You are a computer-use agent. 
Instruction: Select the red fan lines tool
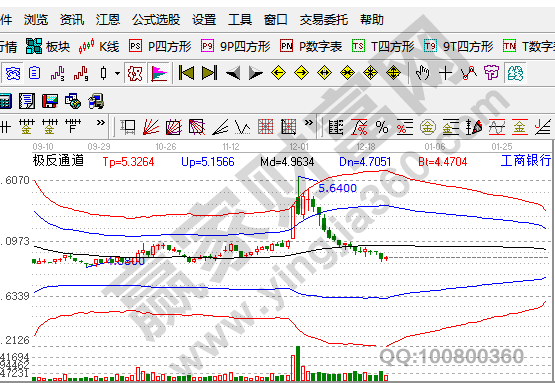click(x=151, y=127)
